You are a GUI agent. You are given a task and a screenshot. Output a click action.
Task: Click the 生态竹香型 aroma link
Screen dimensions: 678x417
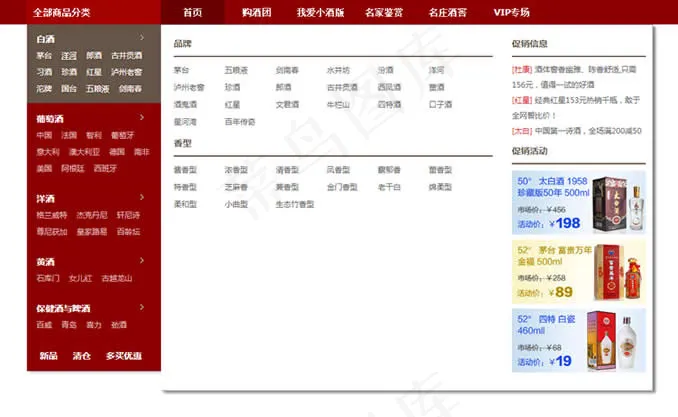pyautogui.click(x=295, y=204)
